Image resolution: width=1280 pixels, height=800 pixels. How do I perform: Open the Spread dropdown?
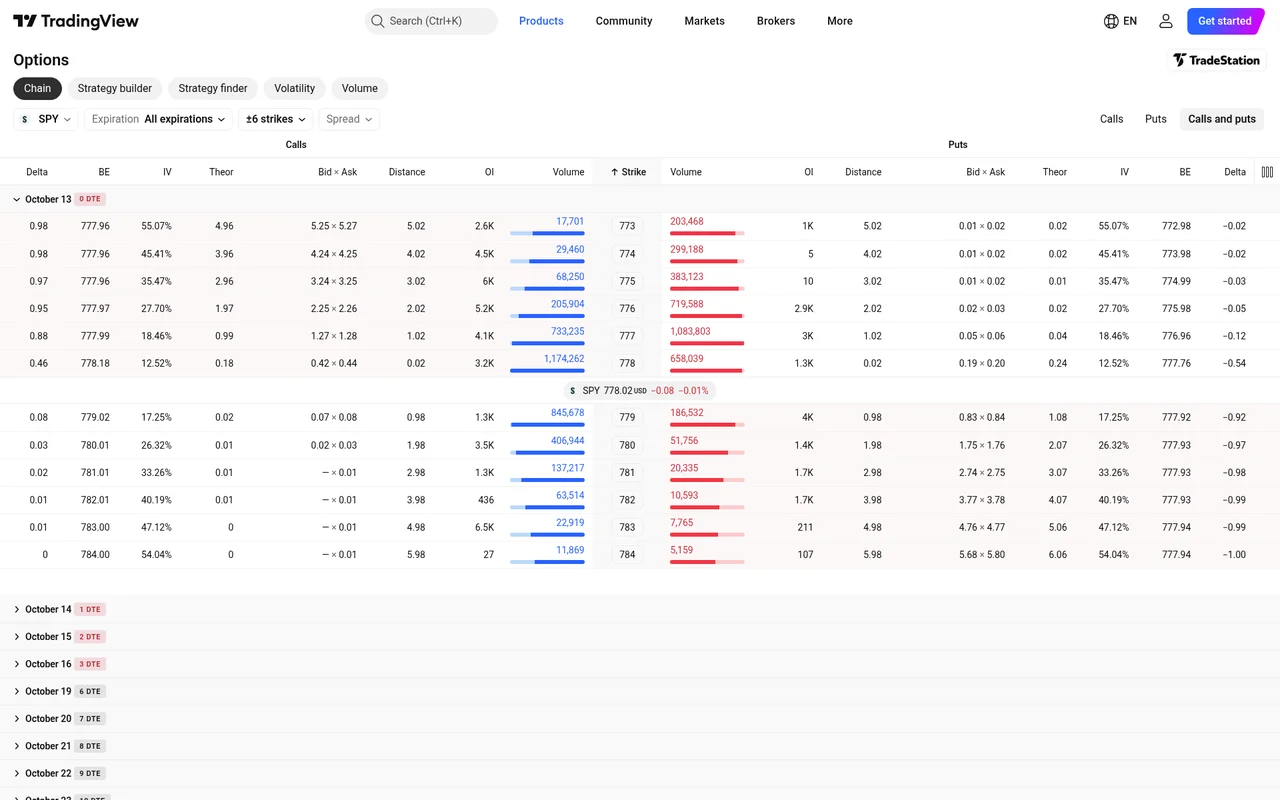coord(349,119)
